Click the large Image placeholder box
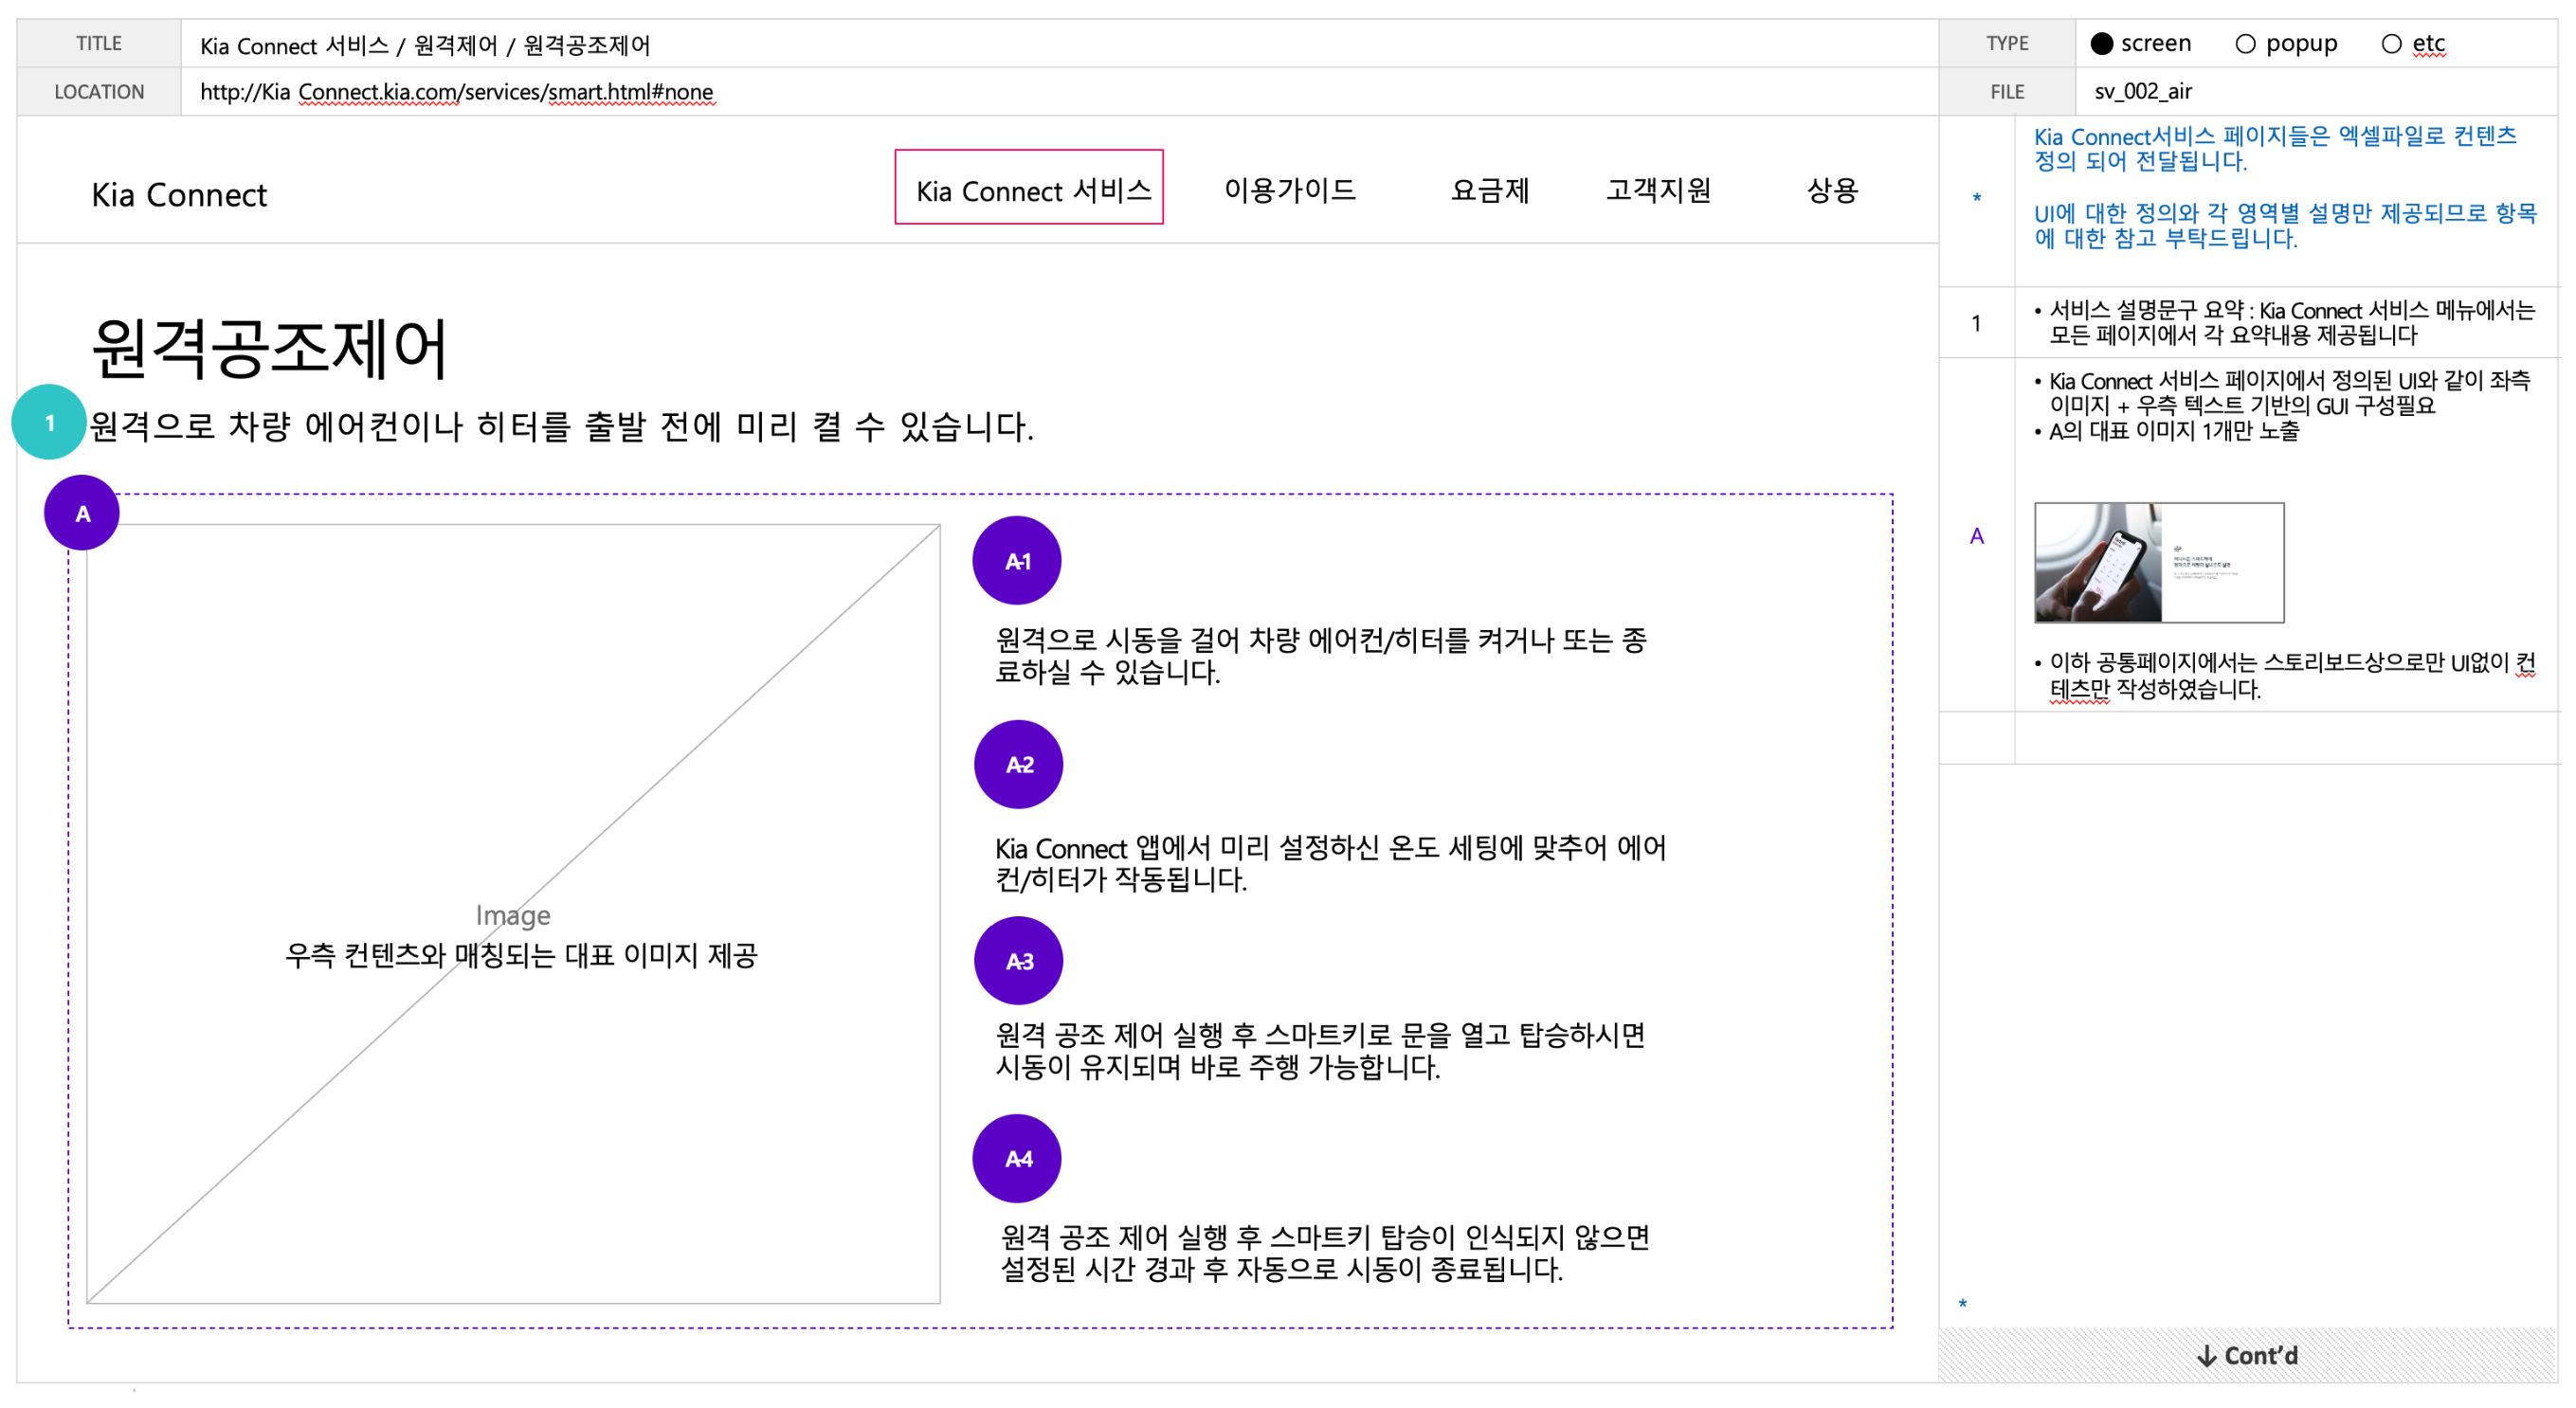The width and height of the screenshot is (2576, 1408). 513,913
